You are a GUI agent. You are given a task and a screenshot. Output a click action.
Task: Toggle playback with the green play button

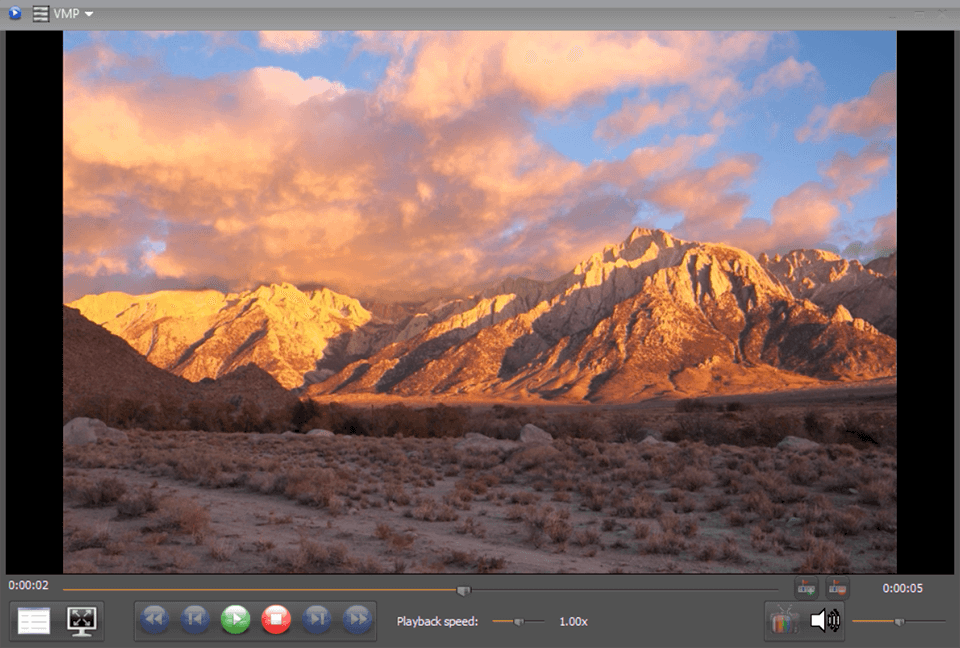pyautogui.click(x=236, y=619)
